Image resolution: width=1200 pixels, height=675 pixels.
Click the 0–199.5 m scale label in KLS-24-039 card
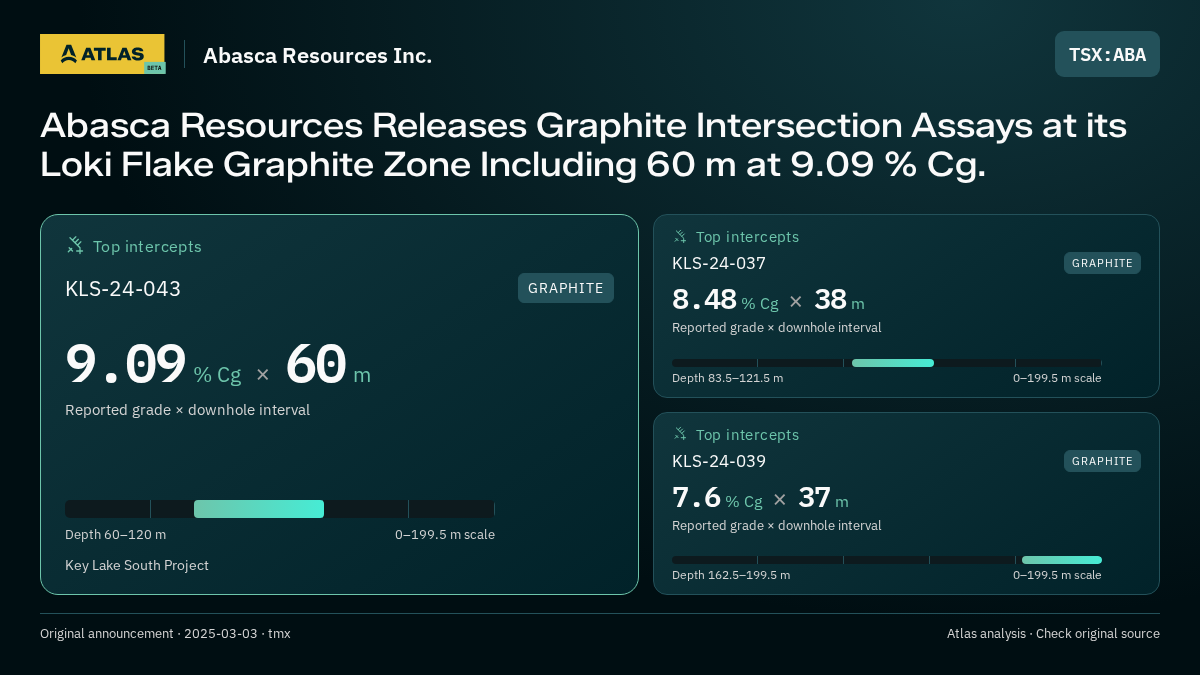click(1057, 575)
